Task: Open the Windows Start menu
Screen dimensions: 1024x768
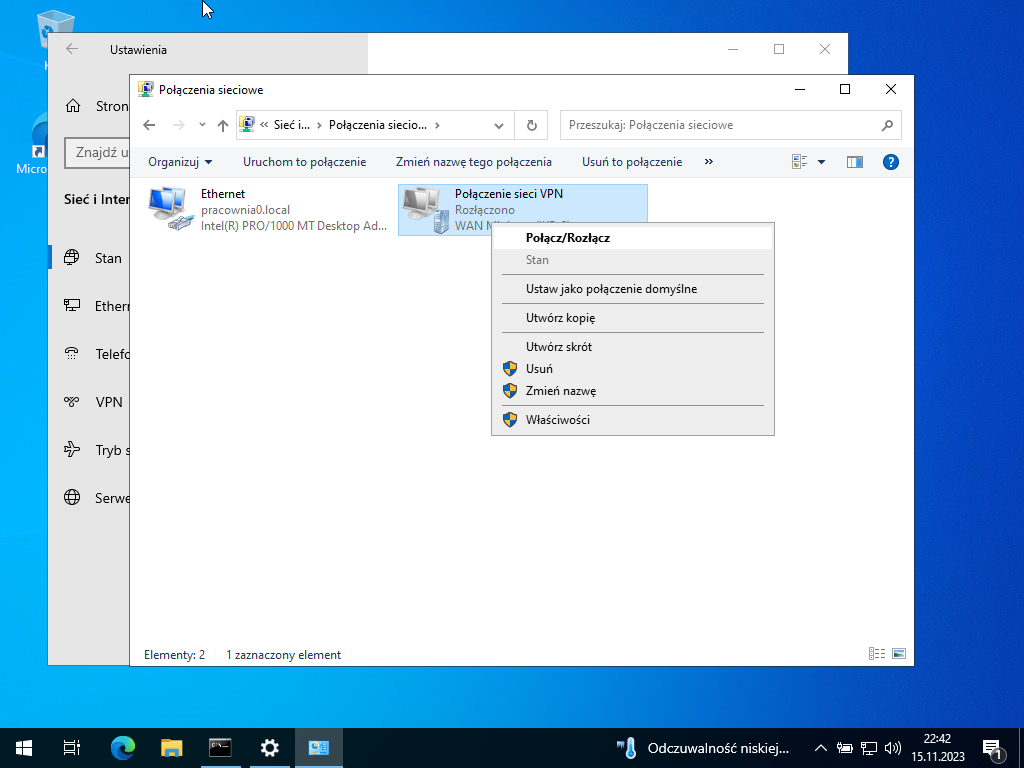Action: [24, 748]
